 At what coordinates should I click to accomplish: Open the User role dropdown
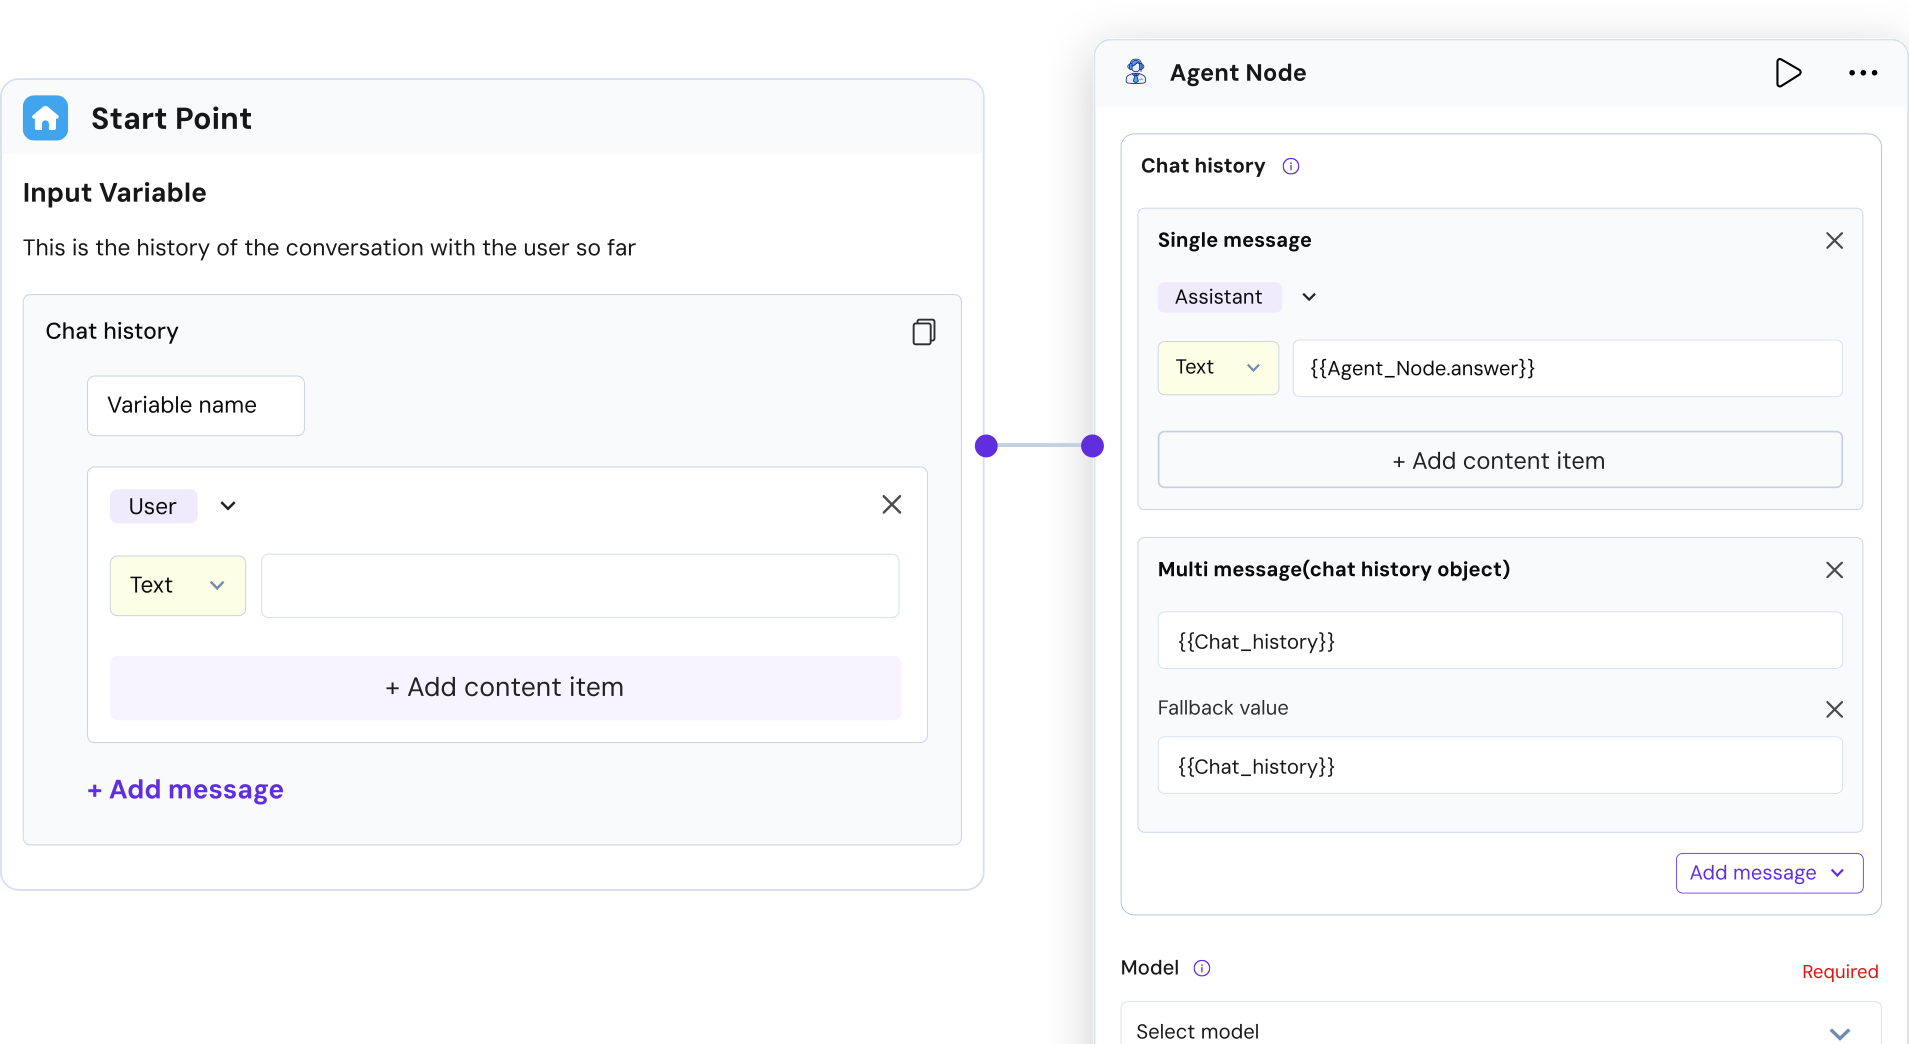228,506
